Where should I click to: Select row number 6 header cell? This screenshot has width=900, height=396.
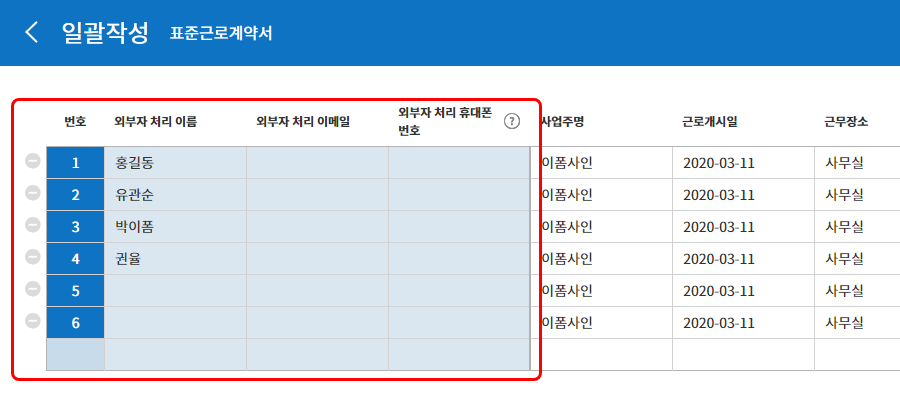(x=75, y=323)
